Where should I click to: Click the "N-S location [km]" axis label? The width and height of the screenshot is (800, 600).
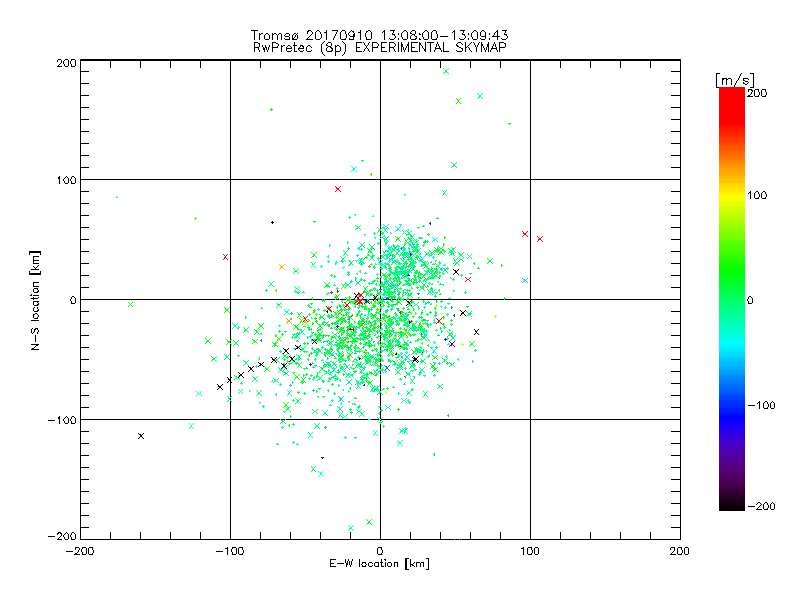coord(35,301)
